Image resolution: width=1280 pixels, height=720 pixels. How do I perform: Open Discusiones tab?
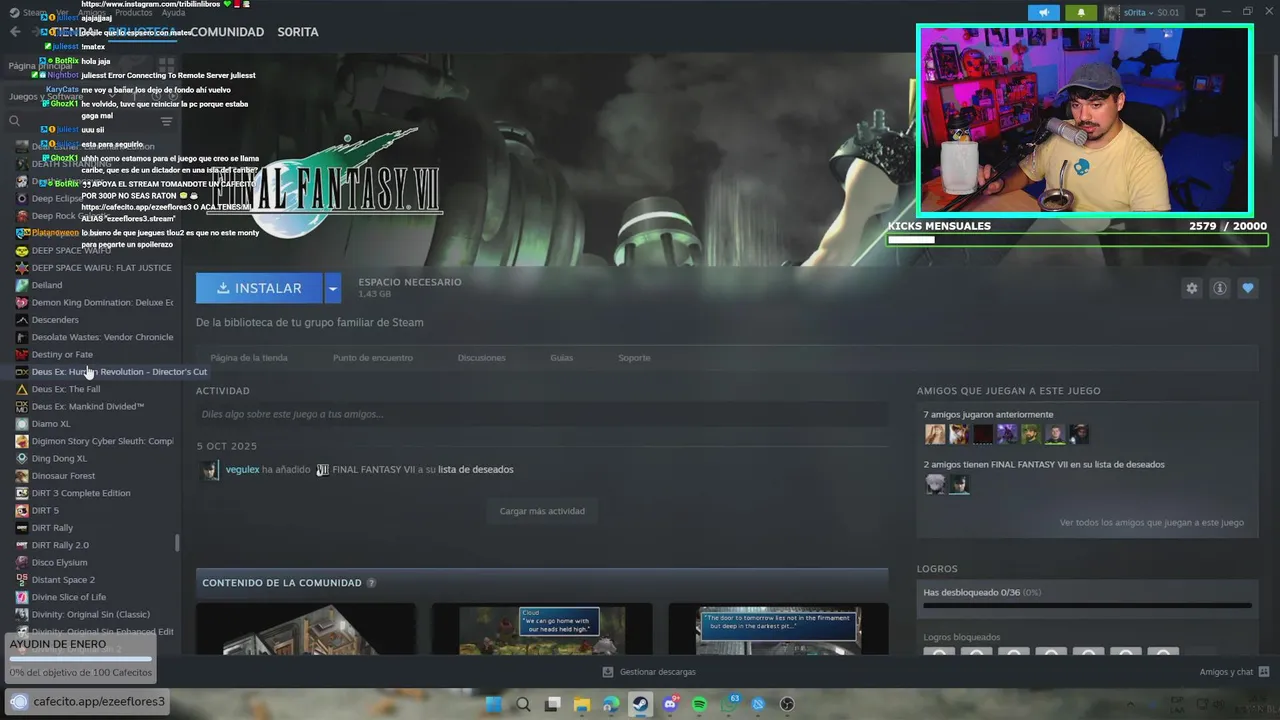click(x=481, y=358)
